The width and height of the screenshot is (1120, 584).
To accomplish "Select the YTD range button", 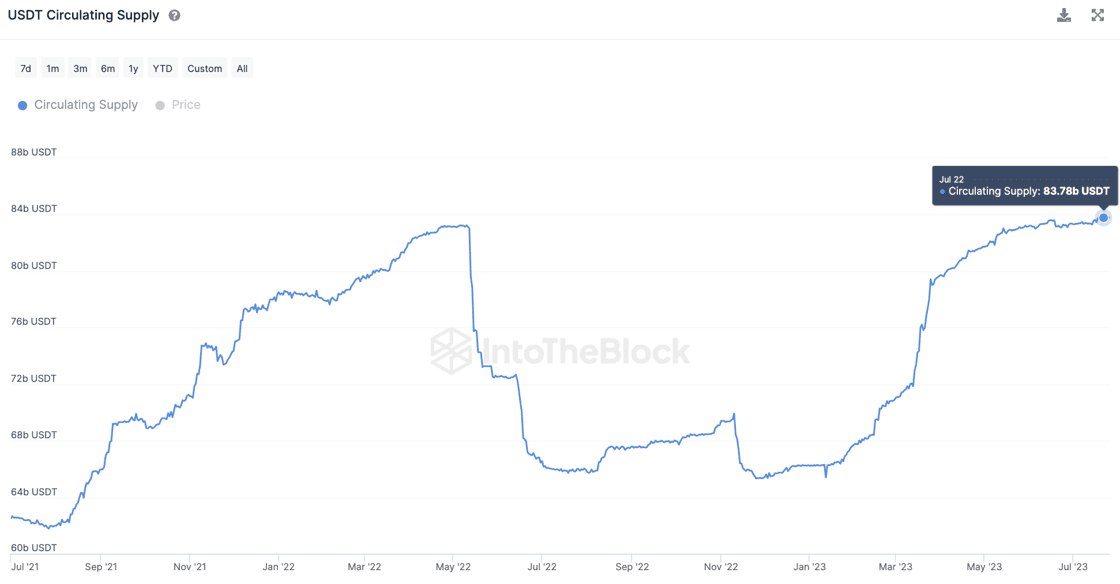I will point(162,69).
